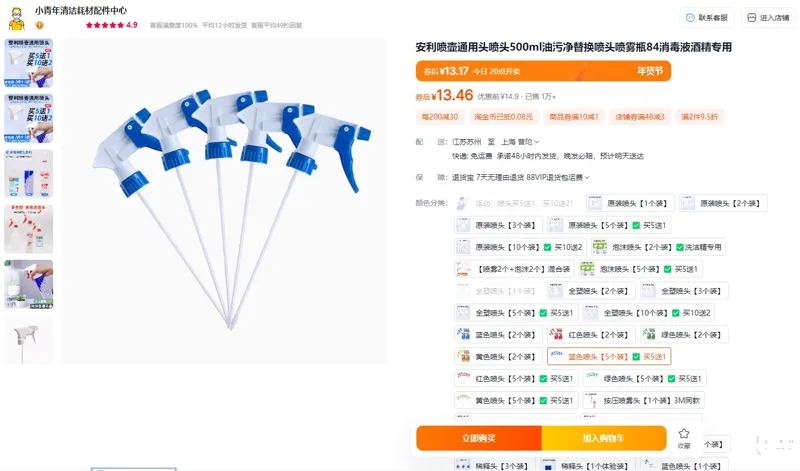
Task: Click the 商品券满10减1 coupon tag
Action: (x=573, y=117)
